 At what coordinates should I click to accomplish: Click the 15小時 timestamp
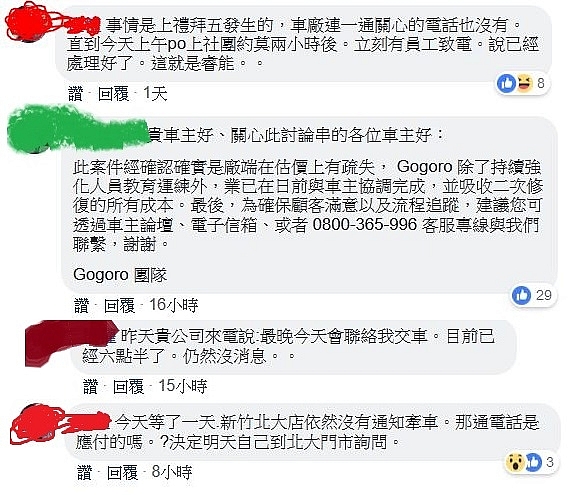[x=183, y=386]
